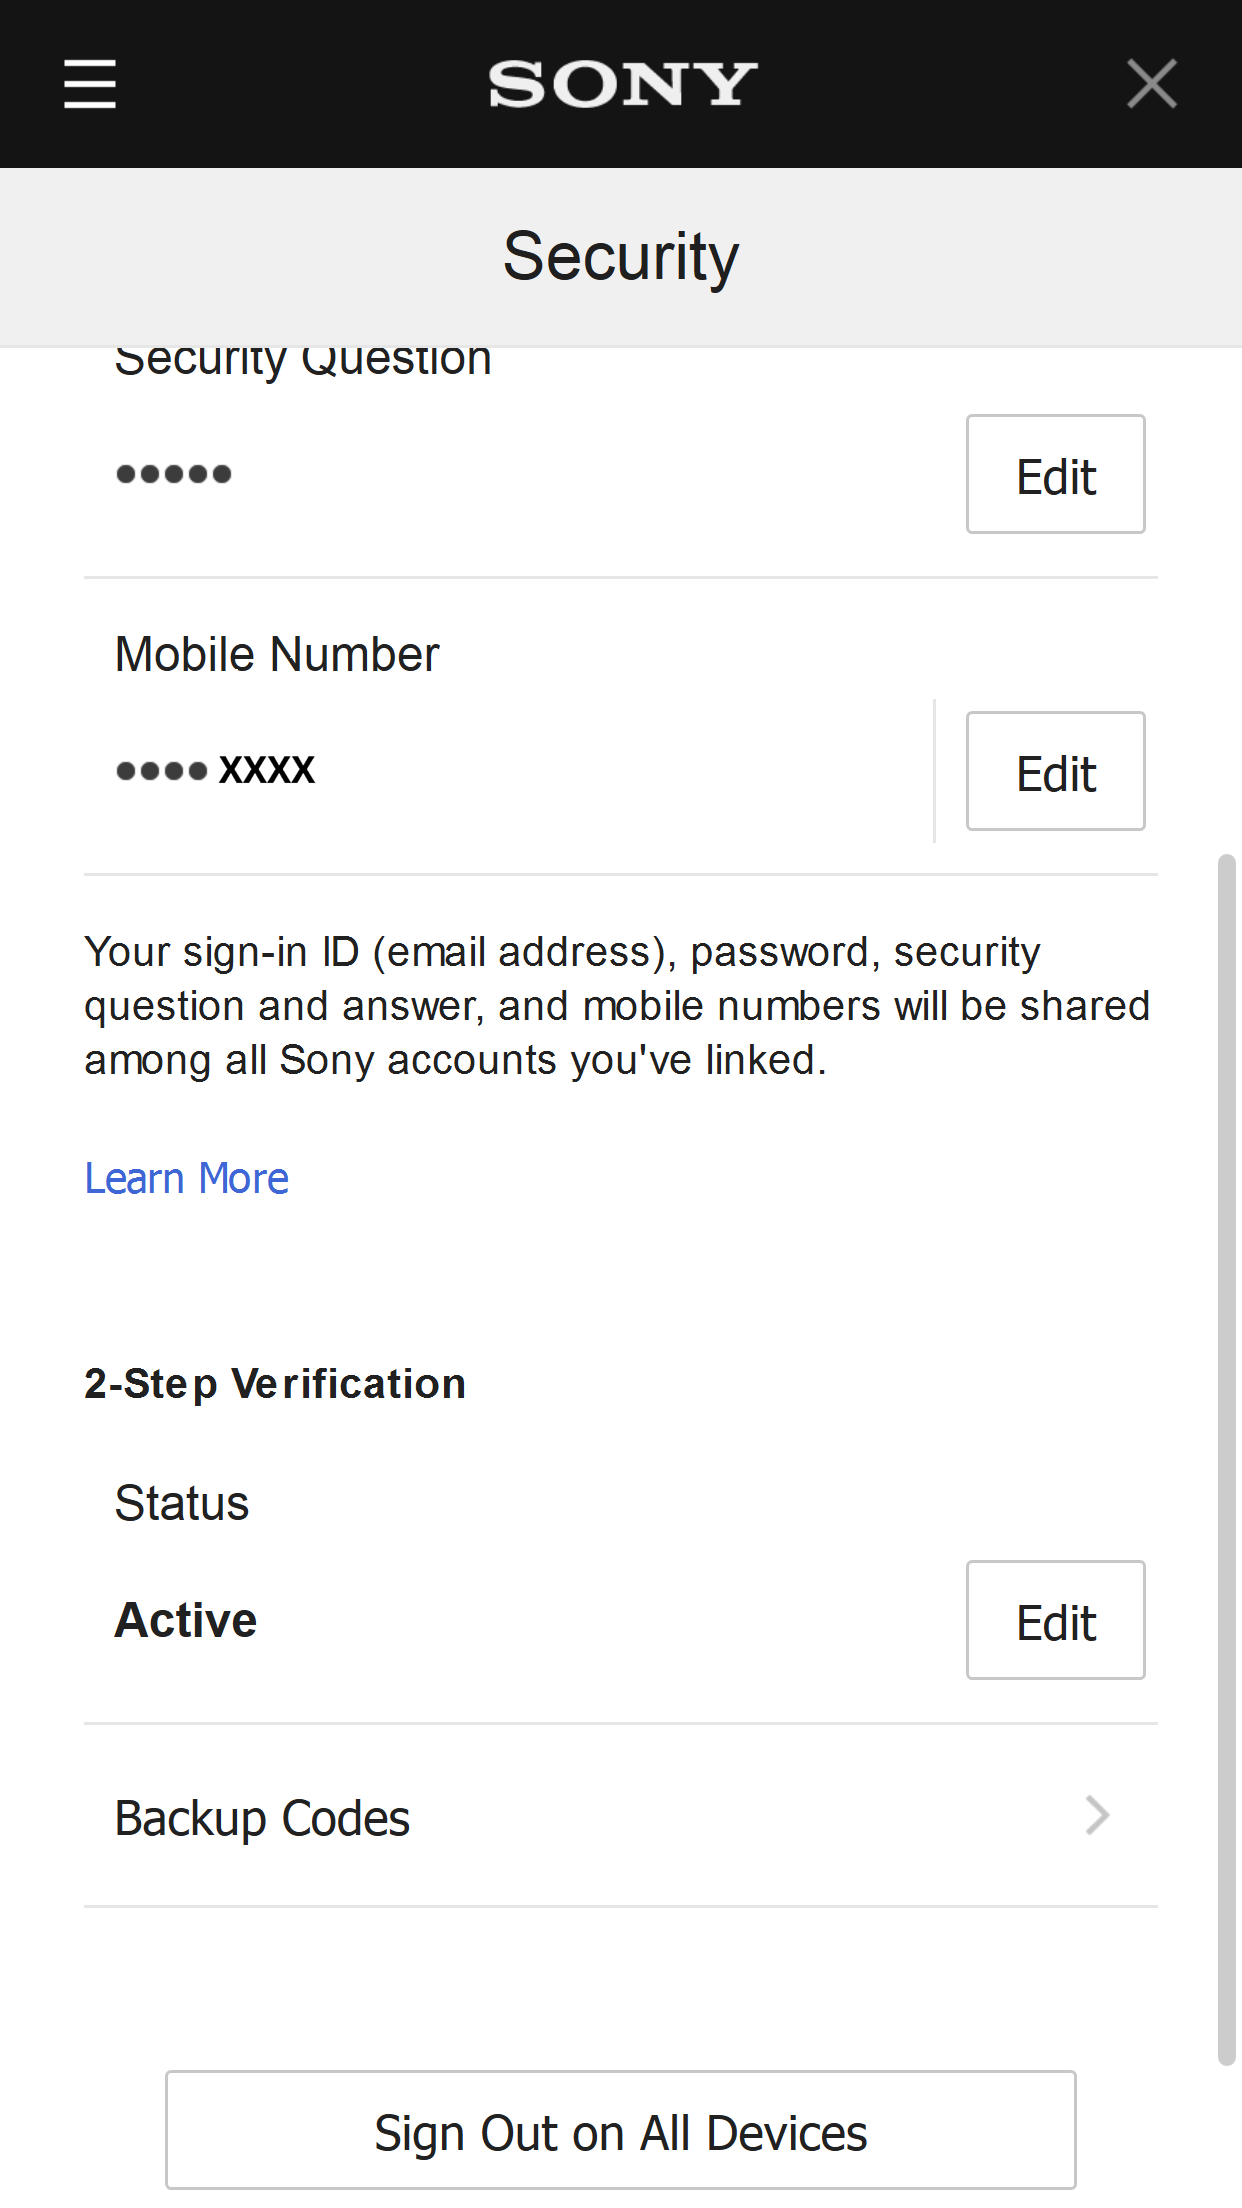Click the Active status text

tap(186, 1620)
